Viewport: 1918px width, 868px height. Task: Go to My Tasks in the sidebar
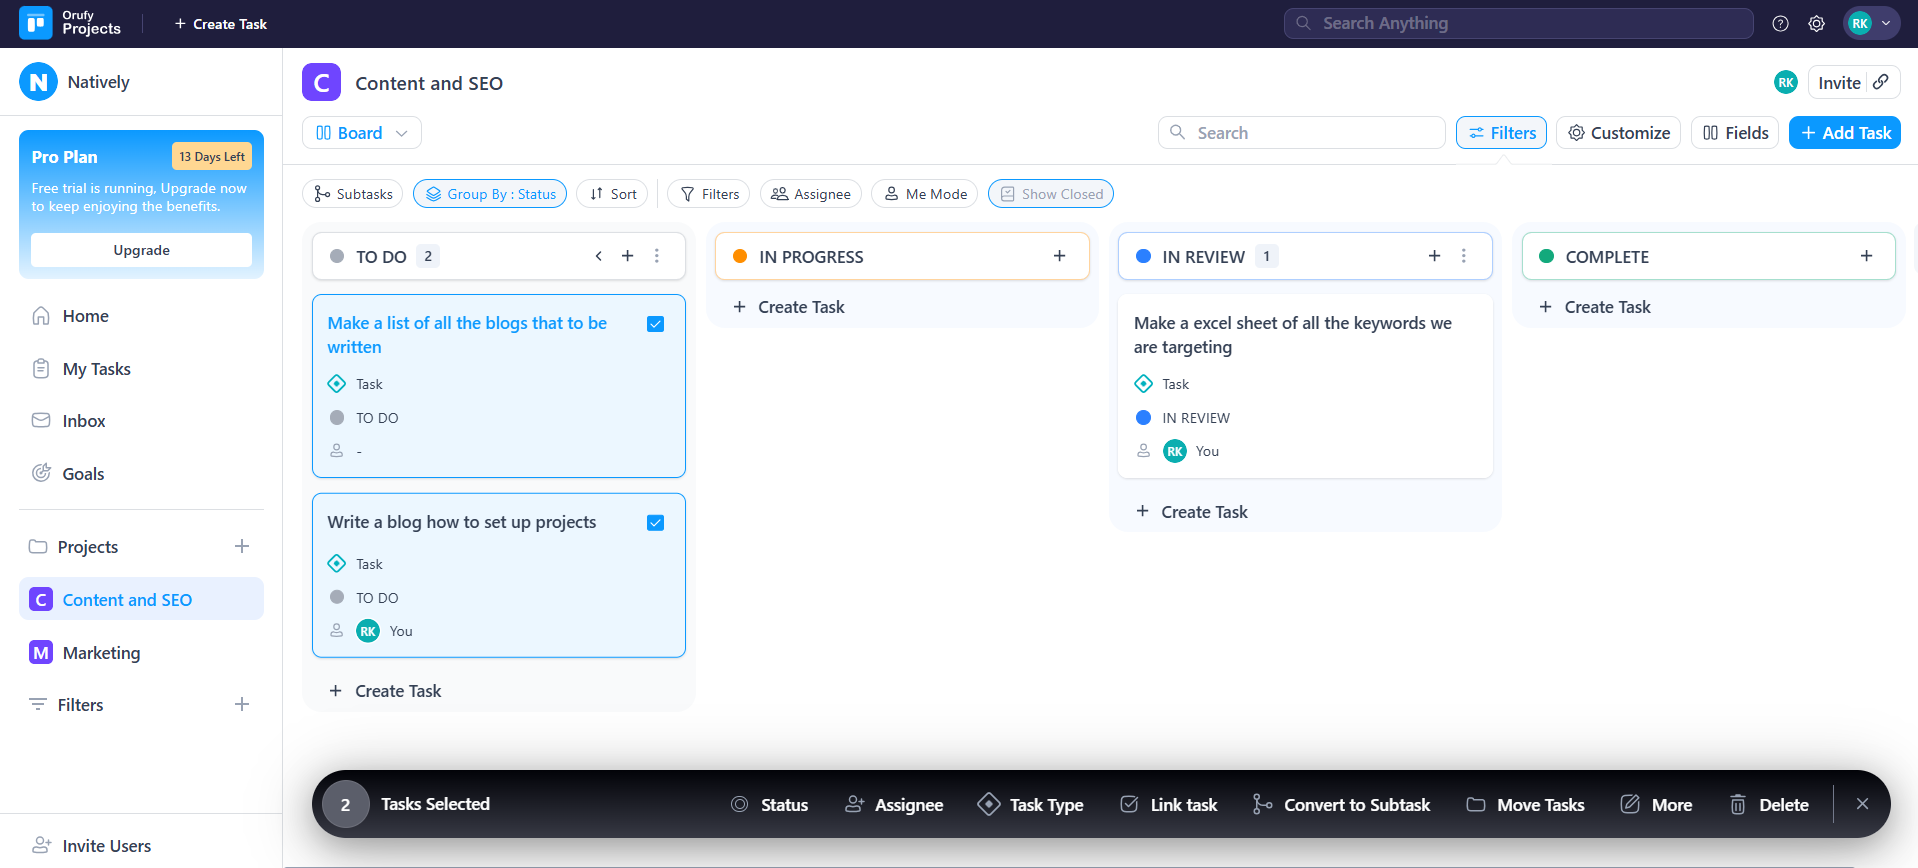pyautogui.click(x=96, y=369)
